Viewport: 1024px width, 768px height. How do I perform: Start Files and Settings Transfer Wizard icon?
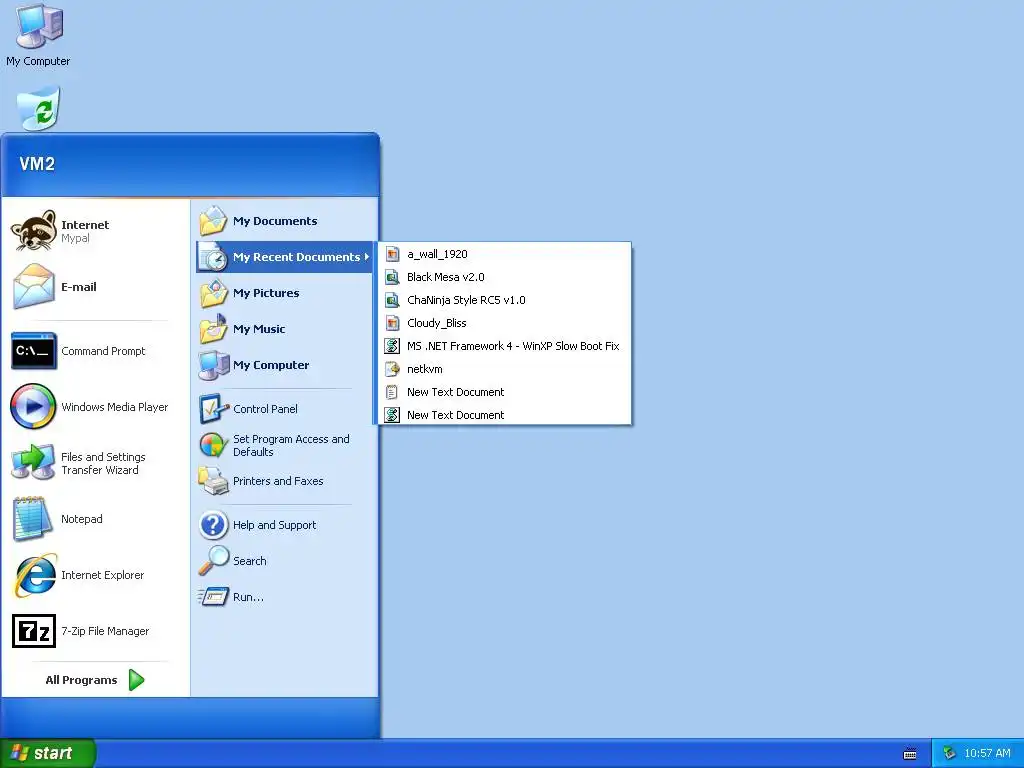click(x=33, y=462)
